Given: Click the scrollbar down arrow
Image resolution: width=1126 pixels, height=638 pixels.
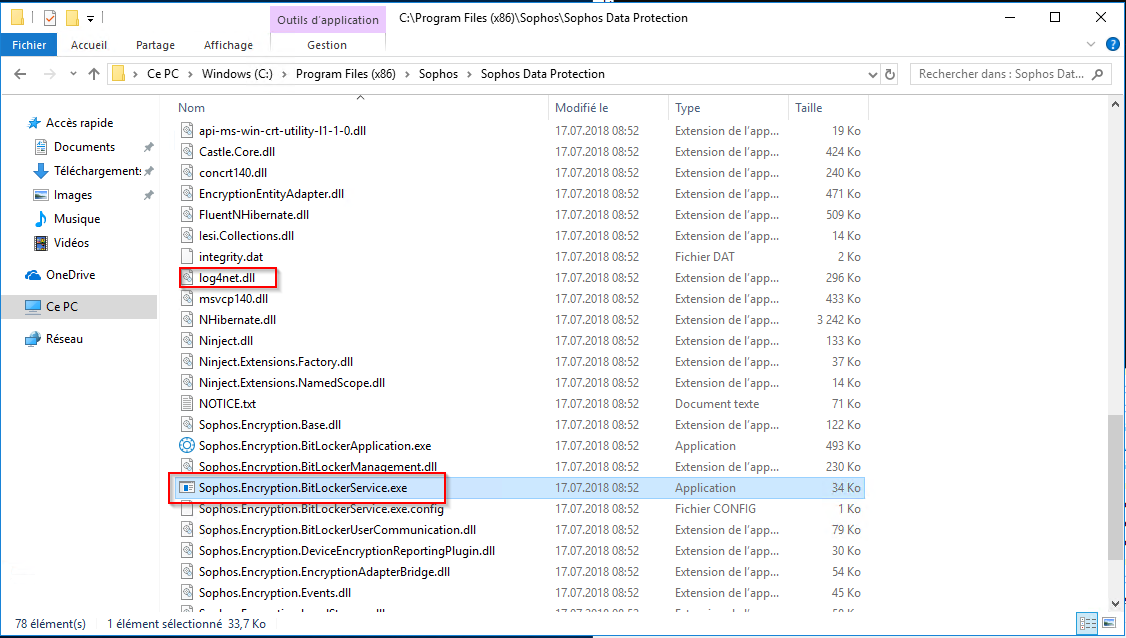Looking at the screenshot, I should coord(1115,604).
